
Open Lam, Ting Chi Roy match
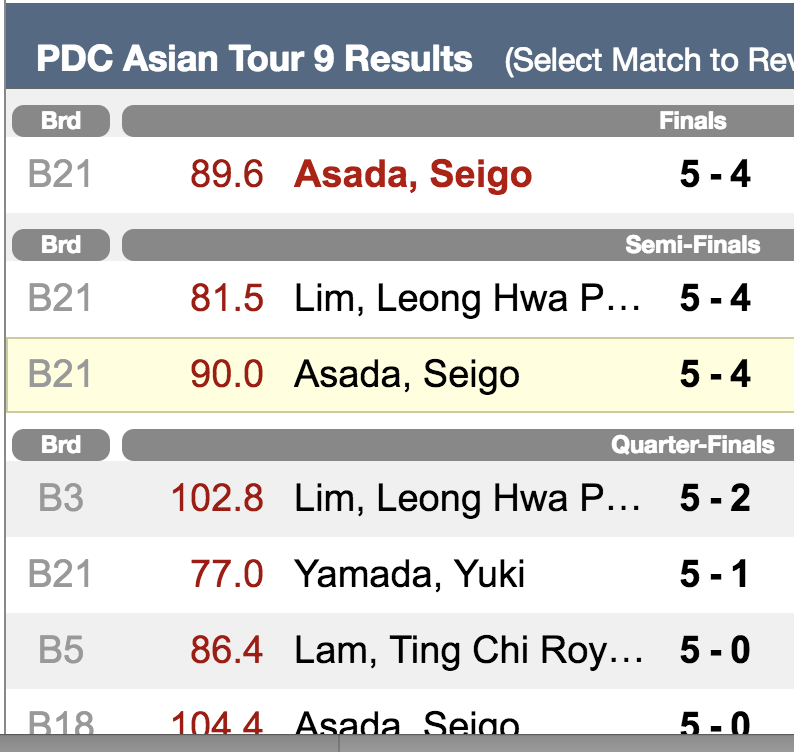tap(400, 650)
